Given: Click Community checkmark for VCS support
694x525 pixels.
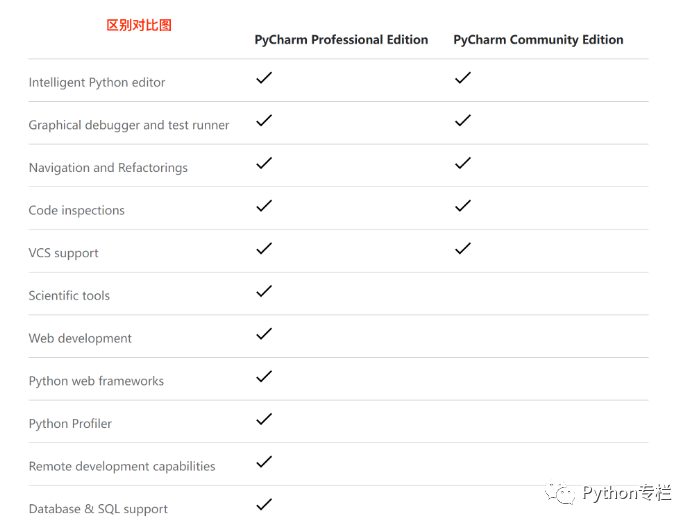Looking at the screenshot, I should click(x=463, y=248).
